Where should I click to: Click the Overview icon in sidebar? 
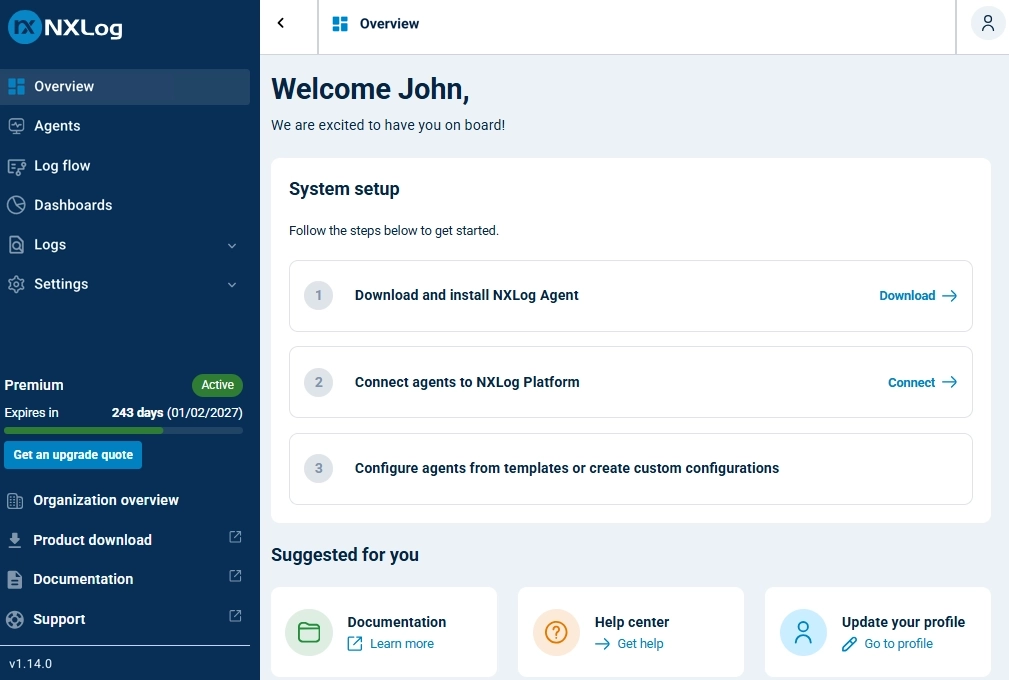click(x=17, y=86)
